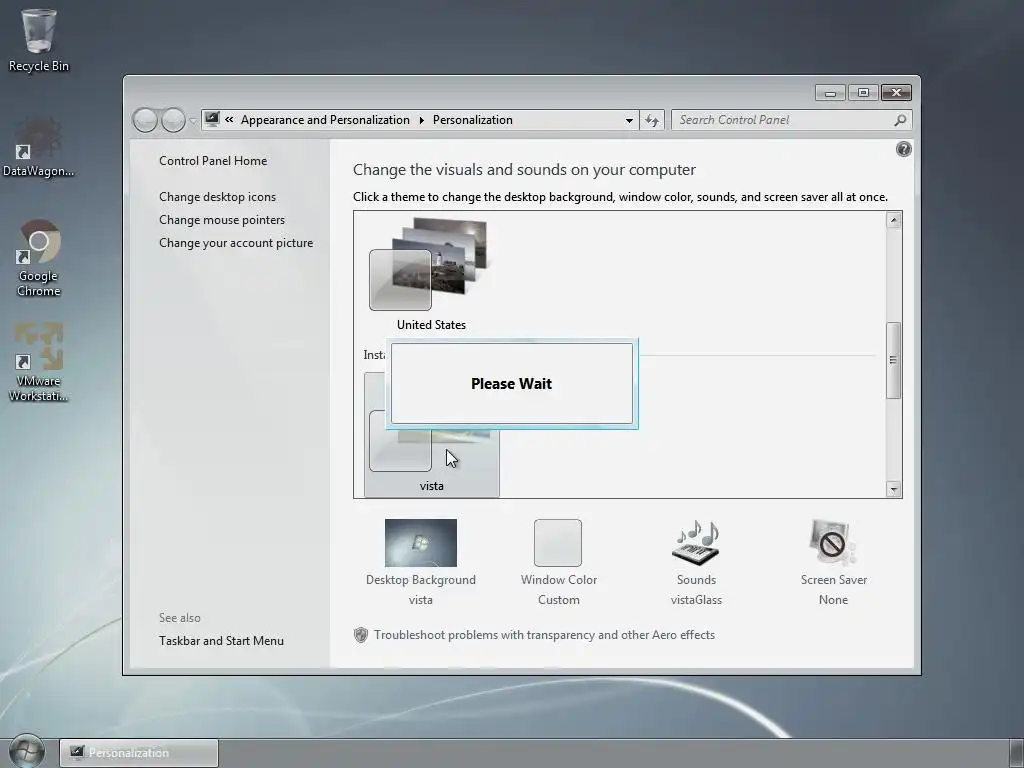The image size is (1024, 768).
Task: Open the Recycle Bin desktop icon
Action: coord(38,40)
